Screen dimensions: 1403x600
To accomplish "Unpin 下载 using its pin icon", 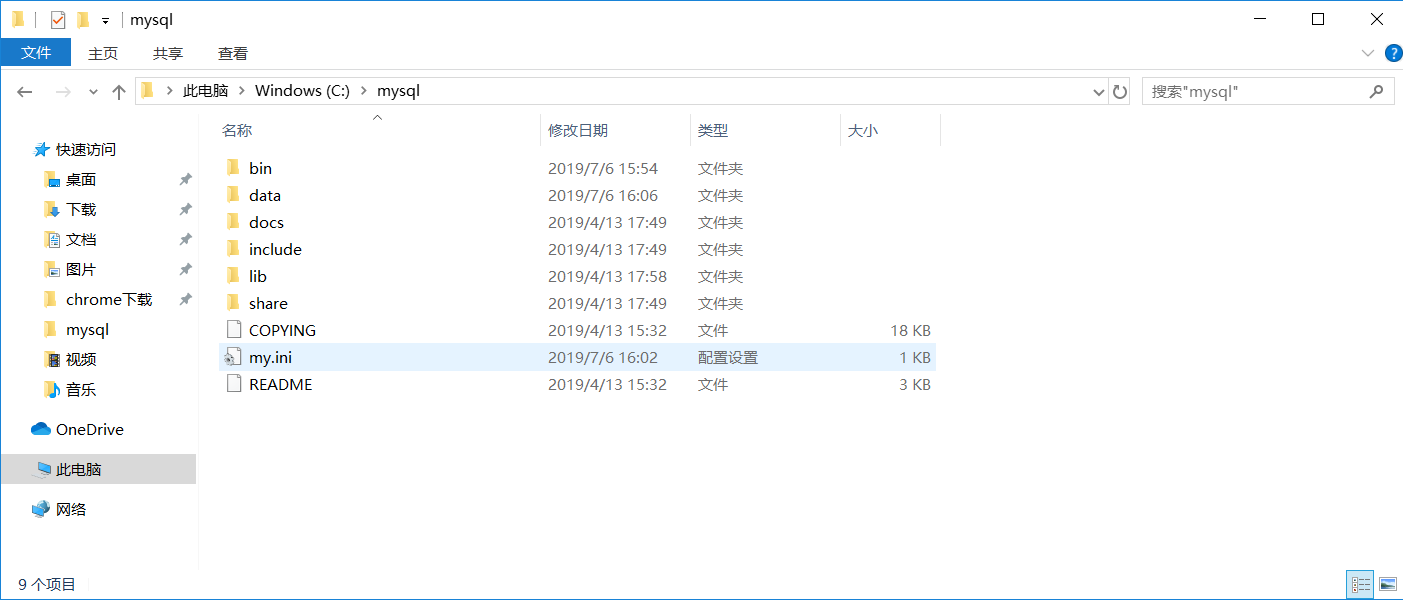I will click(185, 209).
